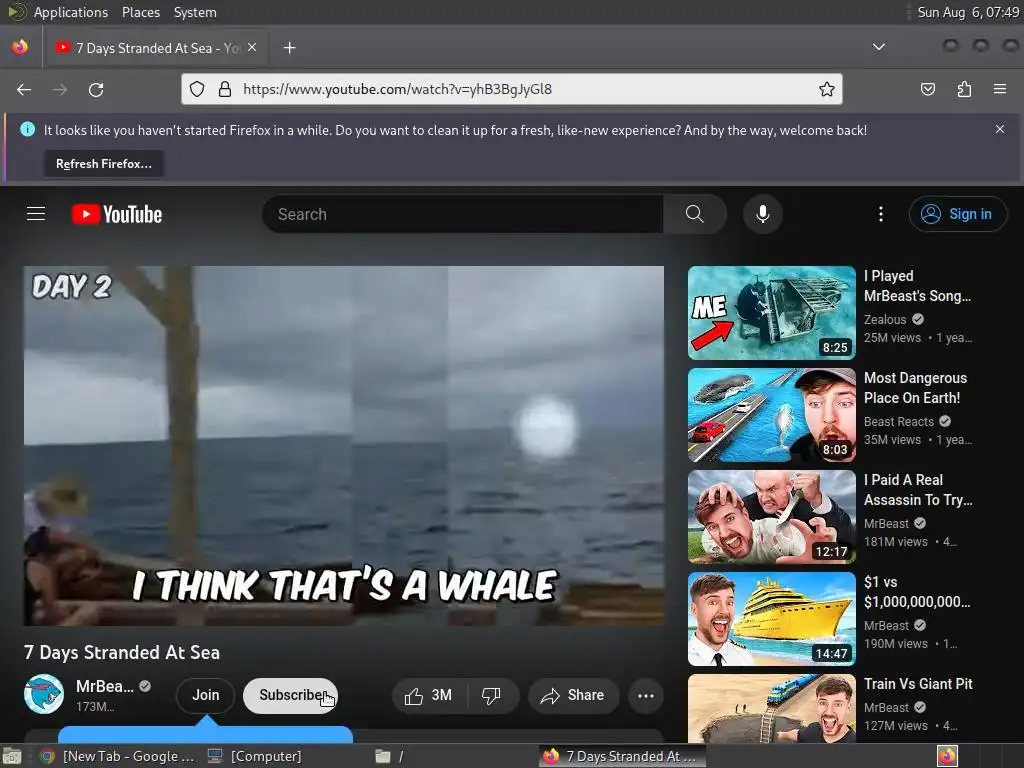The image size is (1024, 768).
Task: Dismiss the Firefox refresh notification bar
Action: 1000,129
